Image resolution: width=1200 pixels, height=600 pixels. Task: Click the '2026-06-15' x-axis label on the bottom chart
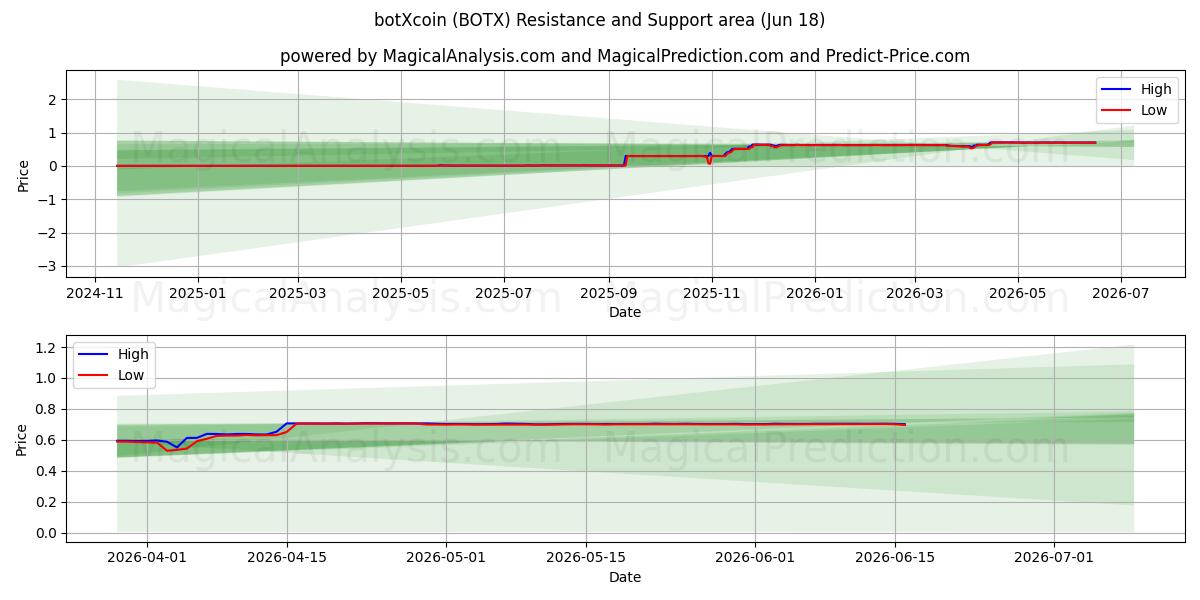[895, 559]
